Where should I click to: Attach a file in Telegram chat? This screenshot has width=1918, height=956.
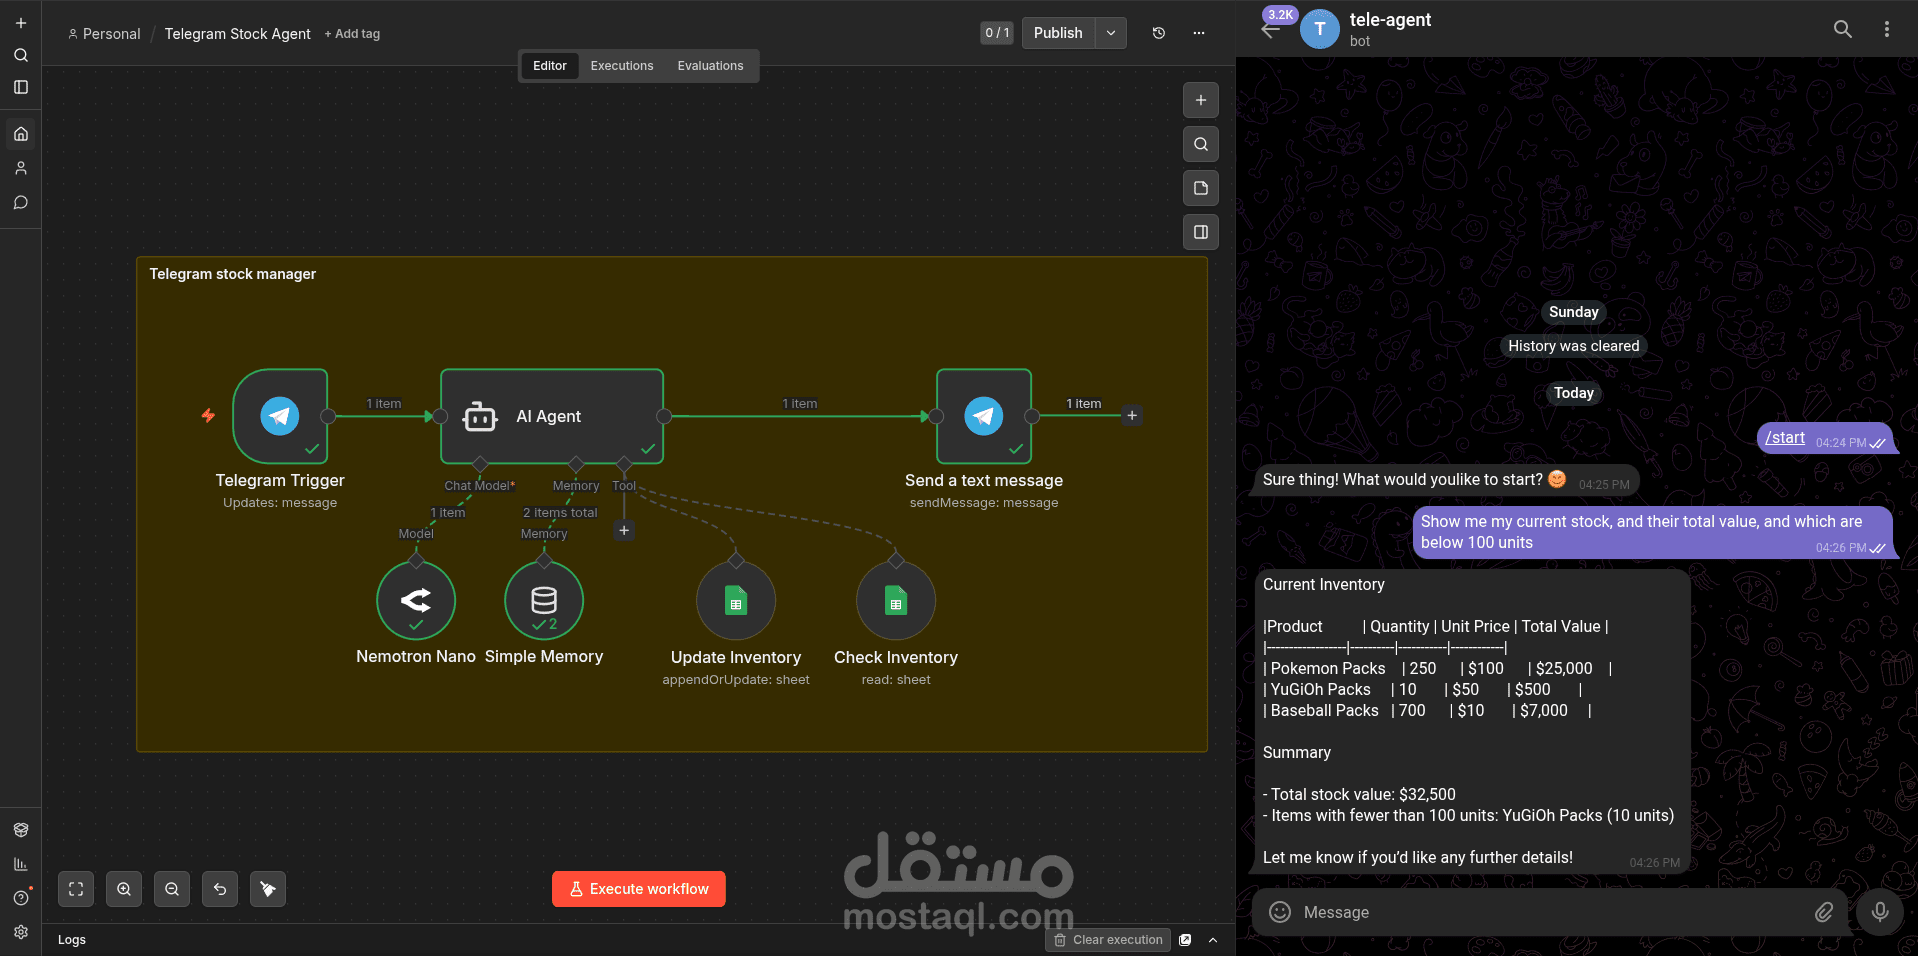coord(1824,912)
